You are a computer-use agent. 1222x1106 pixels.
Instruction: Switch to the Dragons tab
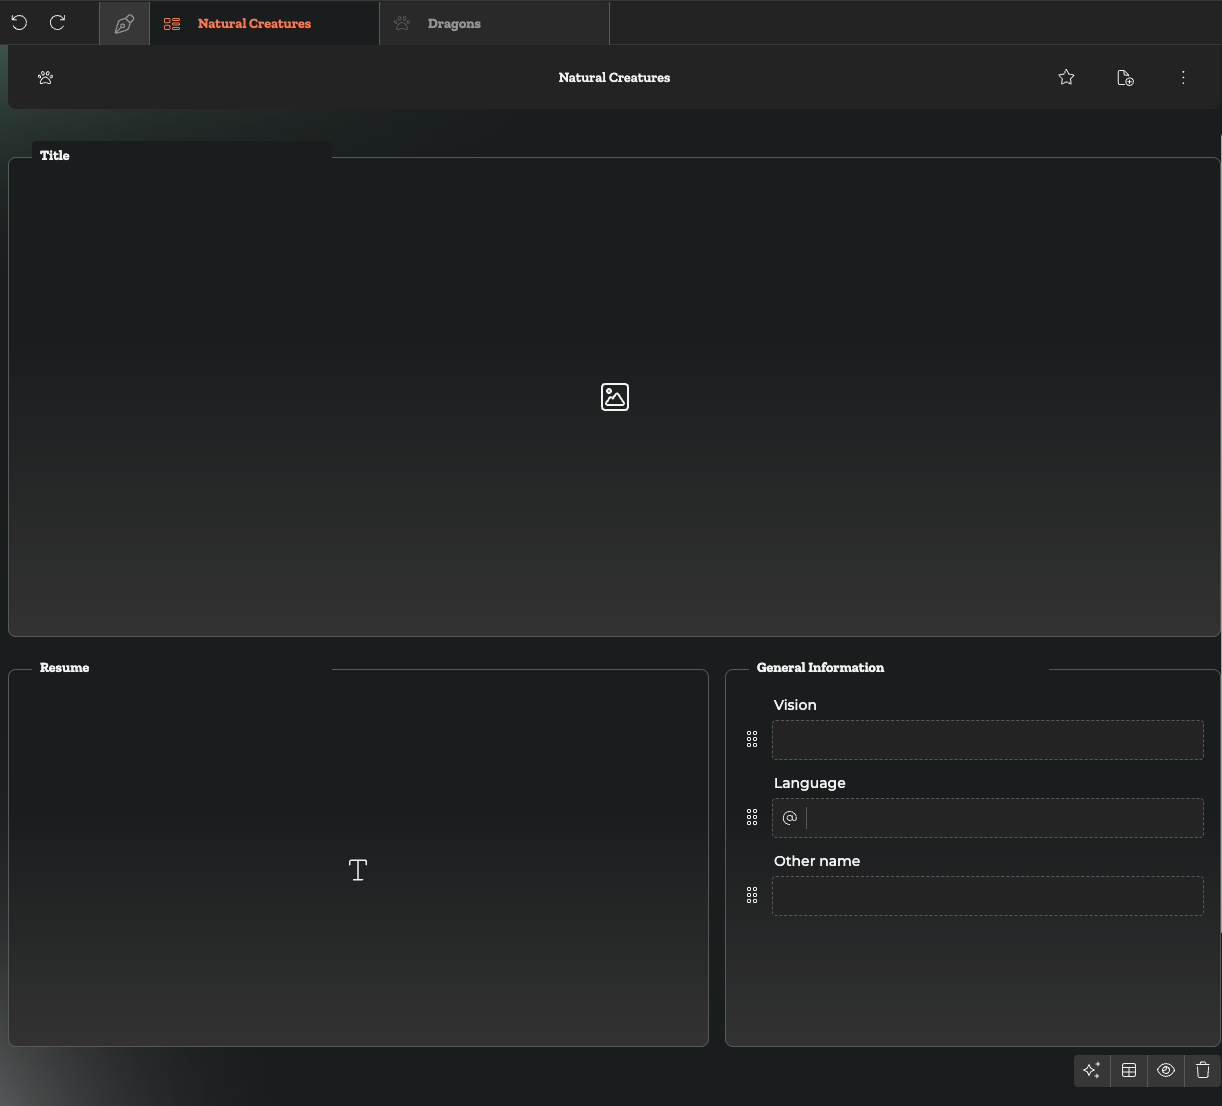coord(454,23)
